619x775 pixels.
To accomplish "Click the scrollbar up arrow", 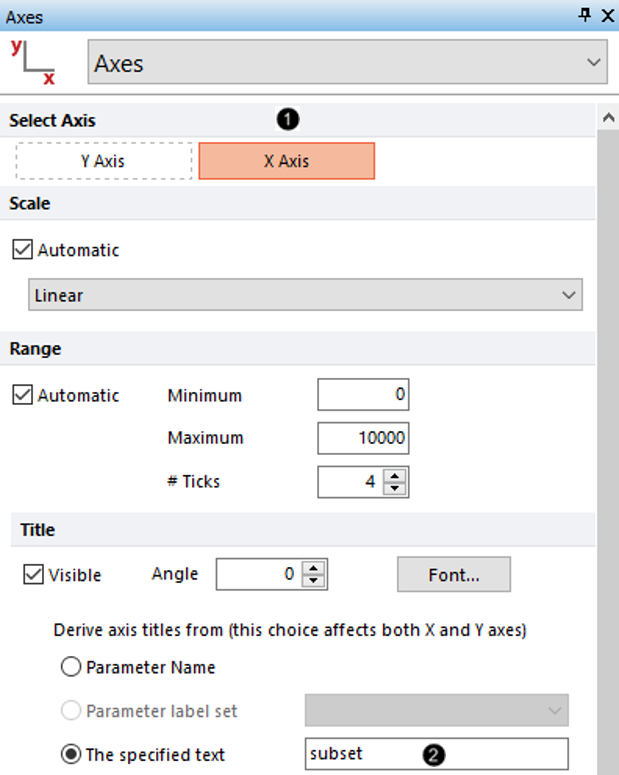I will pos(608,118).
